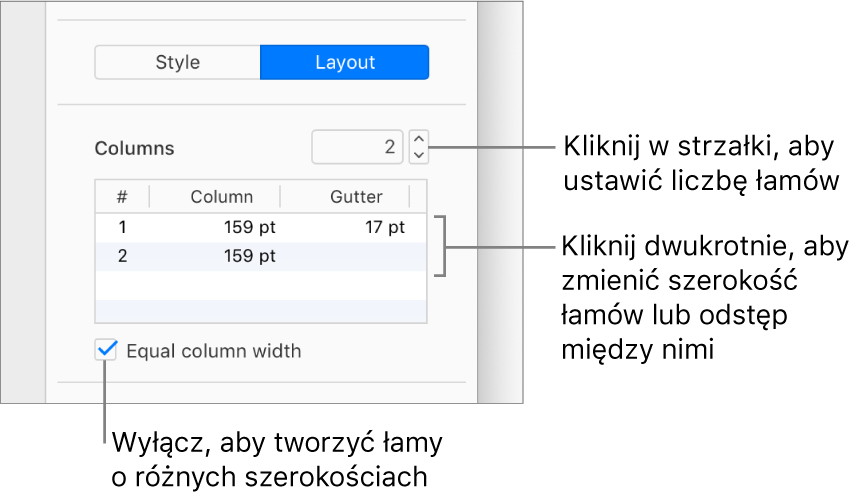Screen dimensions: 867x497
Task: Click the Column header in the table
Action: click(222, 197)
